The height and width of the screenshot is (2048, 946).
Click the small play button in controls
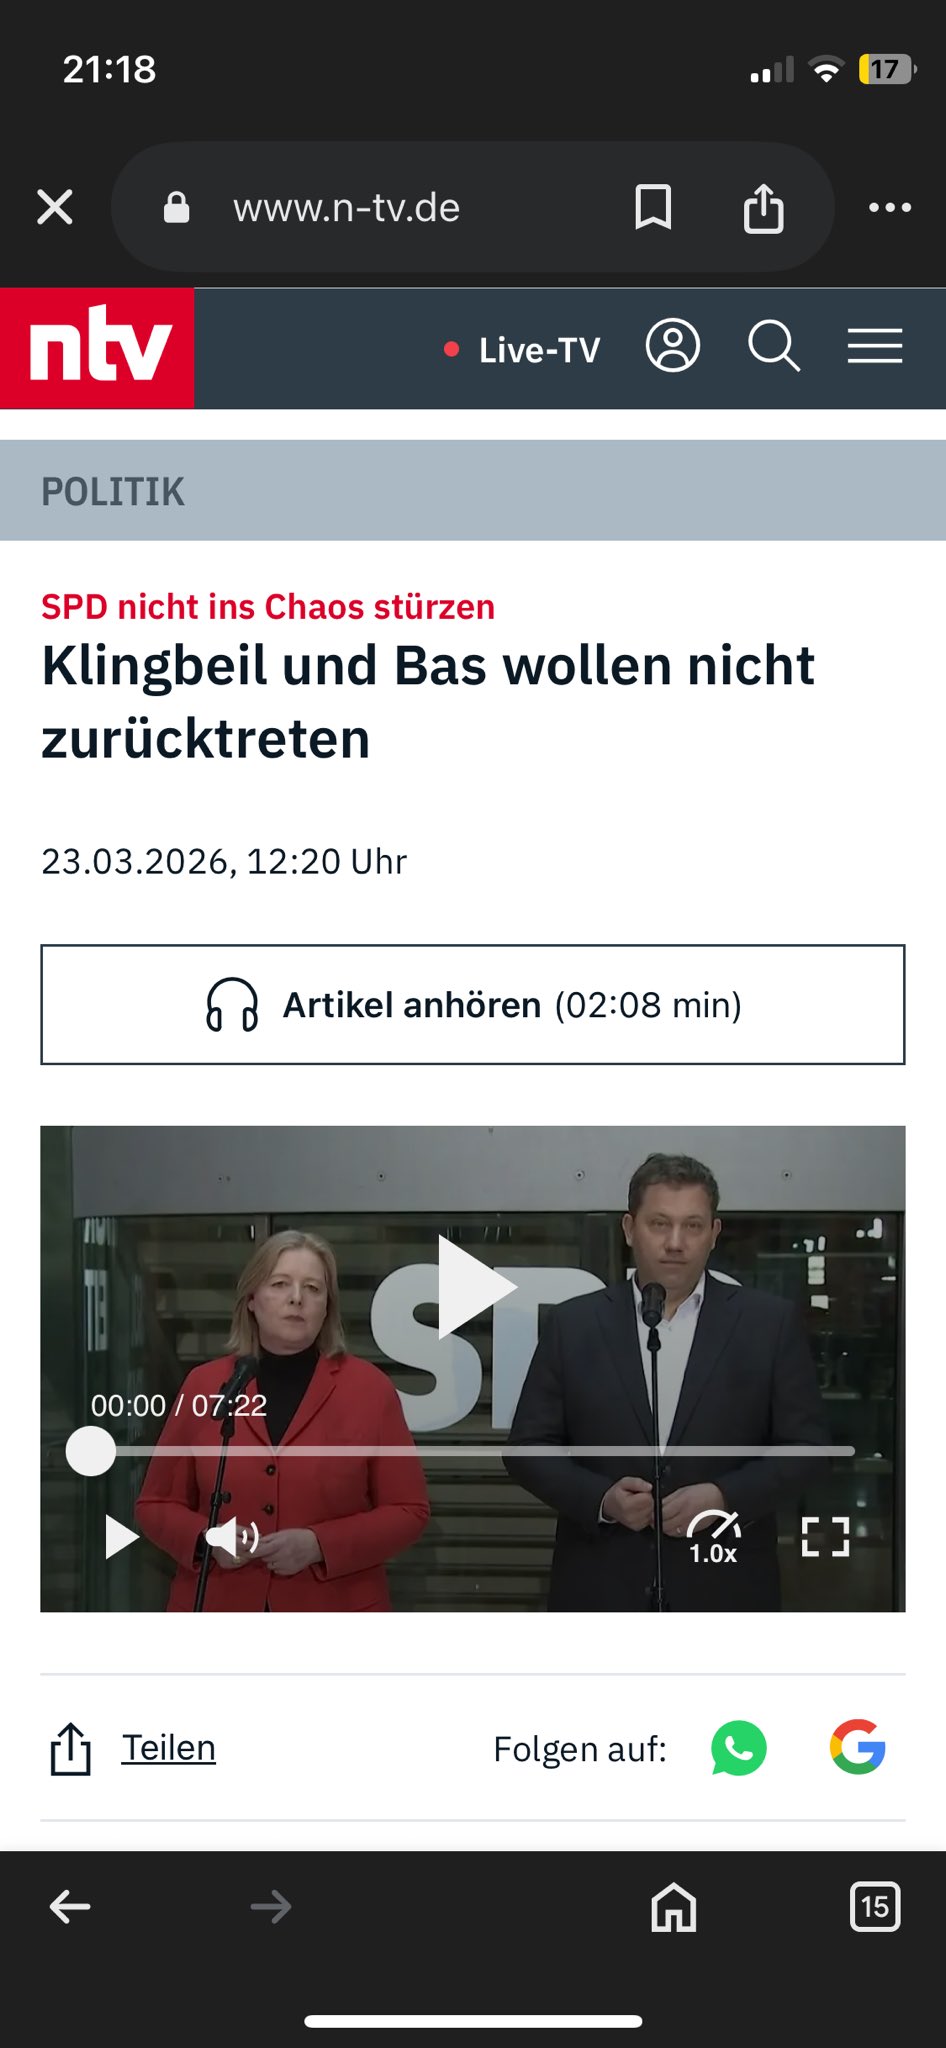coord(122,1537)
